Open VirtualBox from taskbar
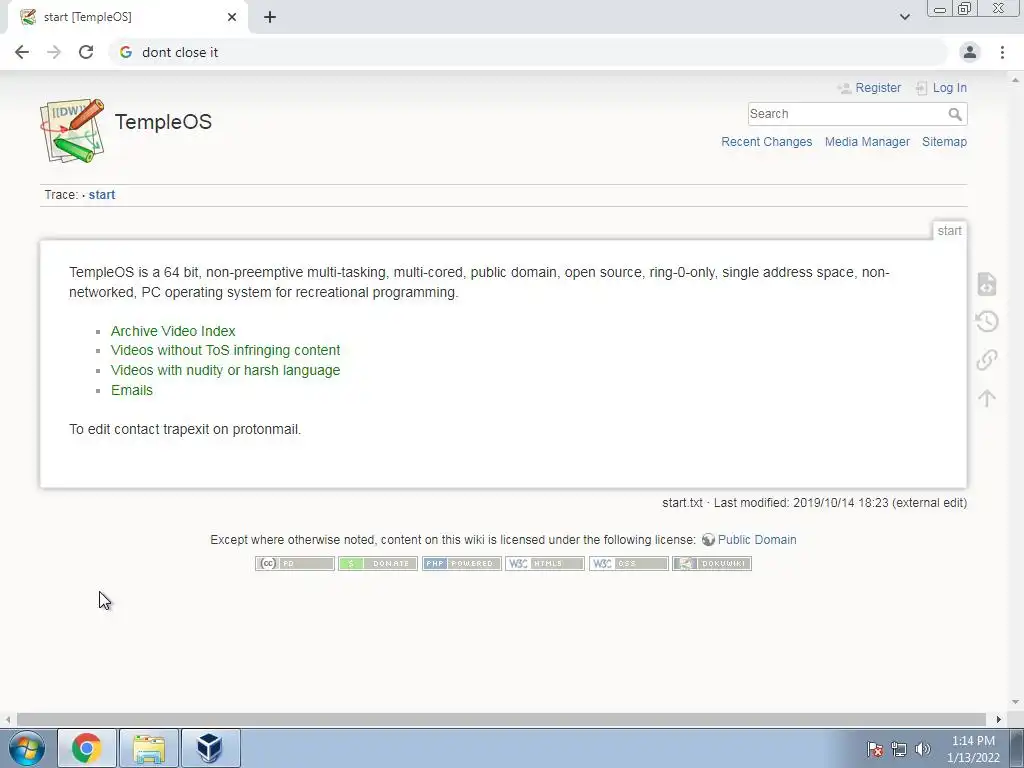This screenshot has width=1024, height=768. click(210, 748)
